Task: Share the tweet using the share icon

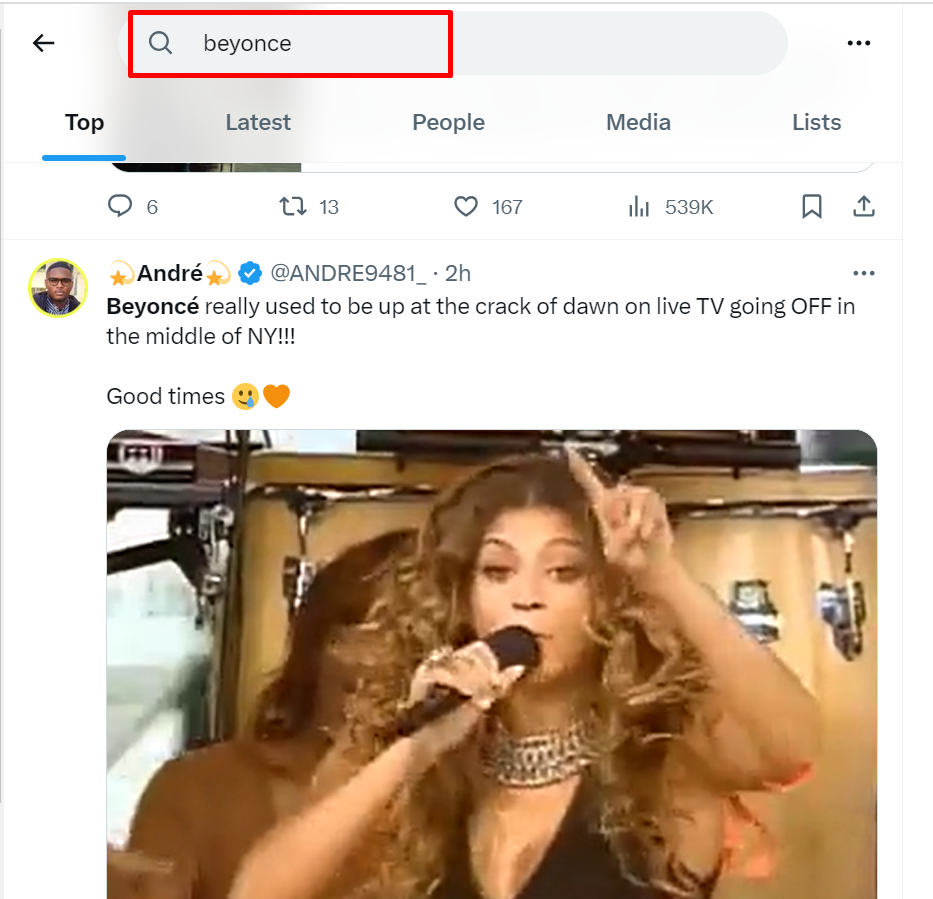Action: [x=864, y=205]
